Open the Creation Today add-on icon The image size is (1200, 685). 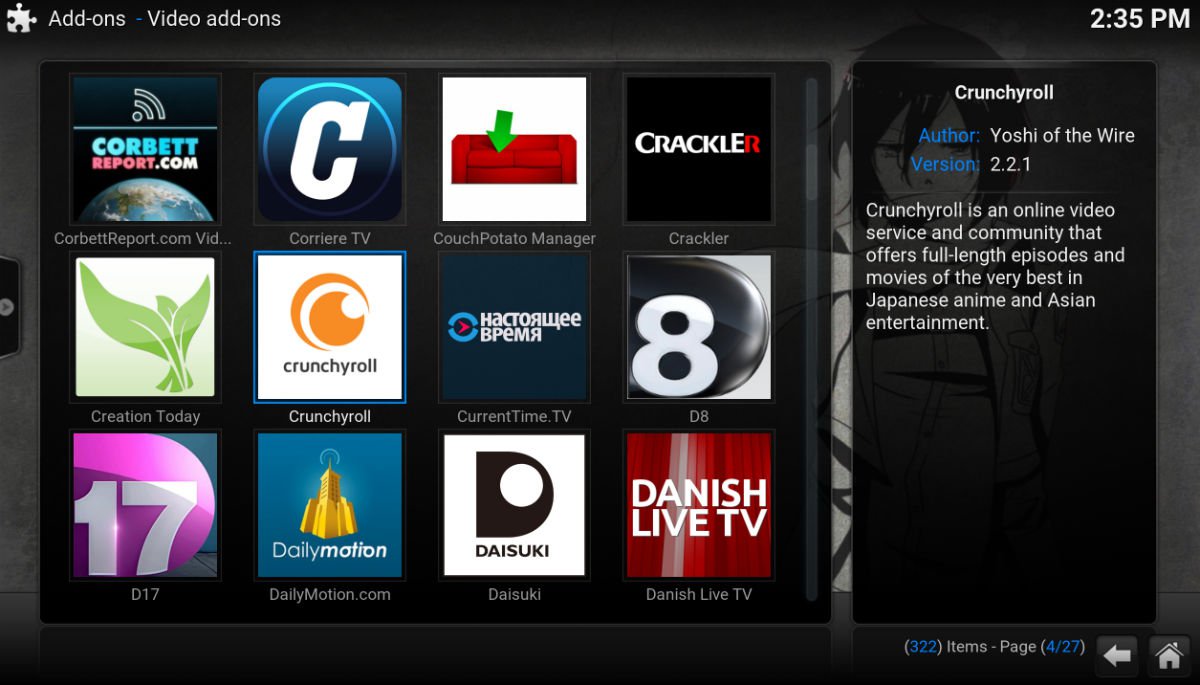(146, 327)
